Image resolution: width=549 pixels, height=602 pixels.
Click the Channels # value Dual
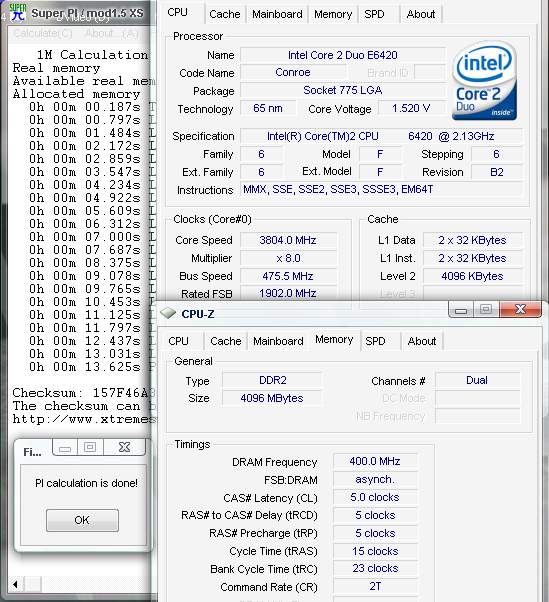(477, 380)
